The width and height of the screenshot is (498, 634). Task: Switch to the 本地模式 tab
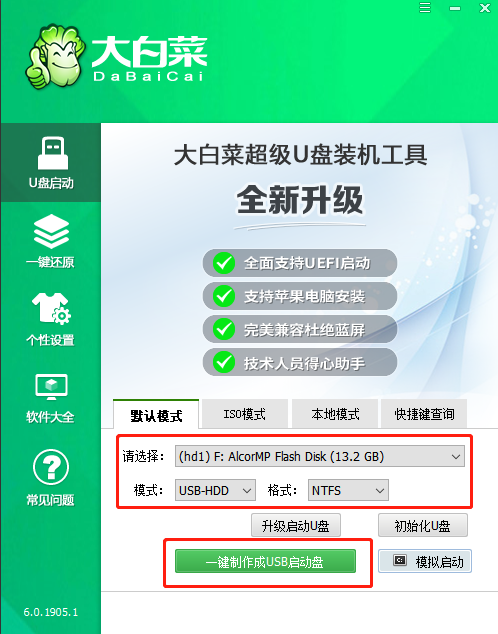coord(335,414)
